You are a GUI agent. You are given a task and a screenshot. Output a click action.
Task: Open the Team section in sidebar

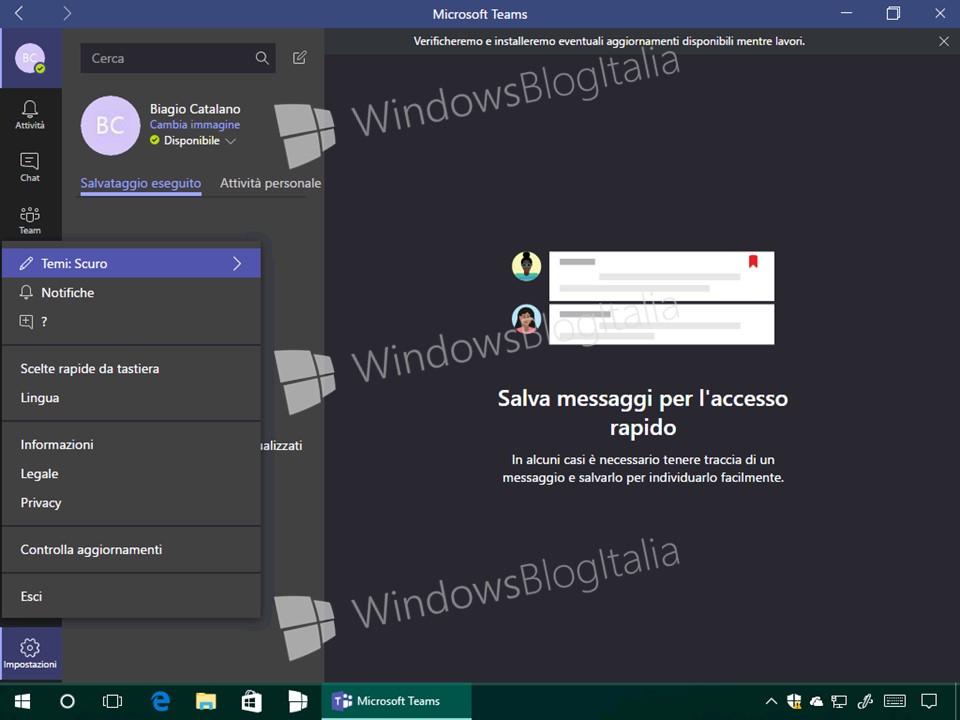[x=30, y=220]
